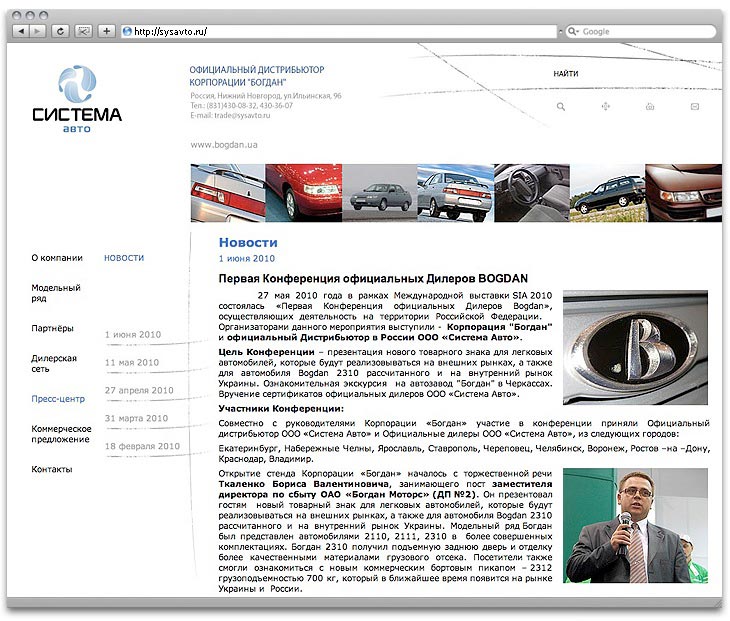The width and height of the screenshot is (730, 621).
Task: Open the www.bogdan.ua link
Action: pos(223,145)
